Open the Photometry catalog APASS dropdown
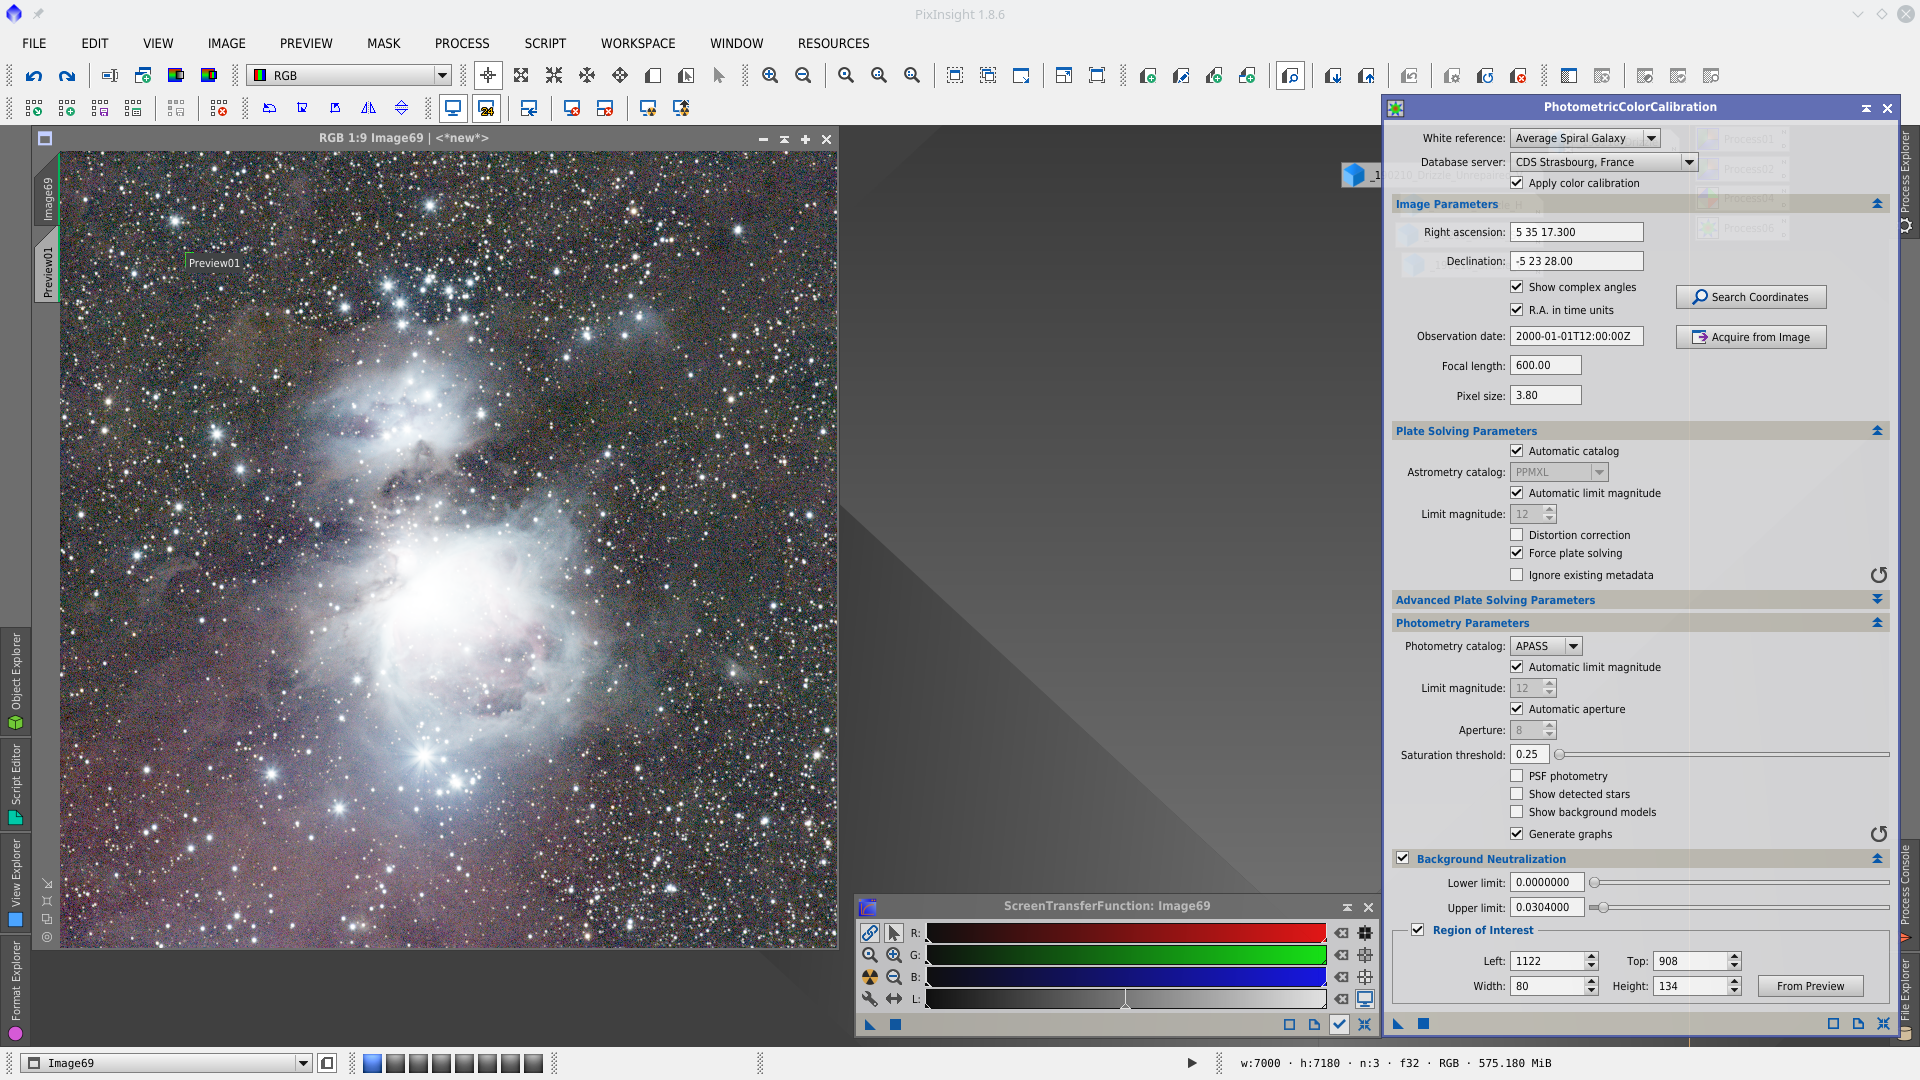This screenshot has height=1080, width=1920. pos(1573,646)
